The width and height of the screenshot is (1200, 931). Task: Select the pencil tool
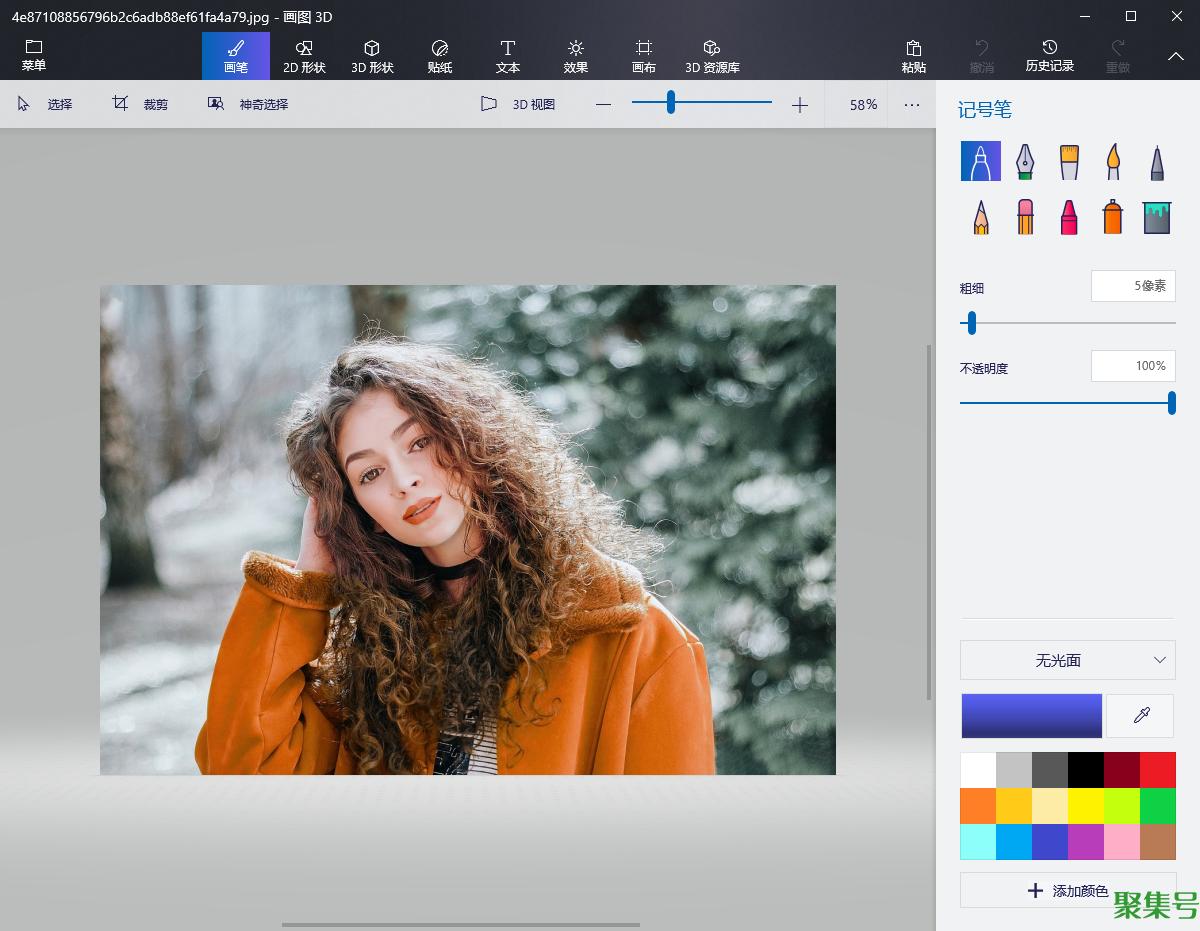(981, 217)
